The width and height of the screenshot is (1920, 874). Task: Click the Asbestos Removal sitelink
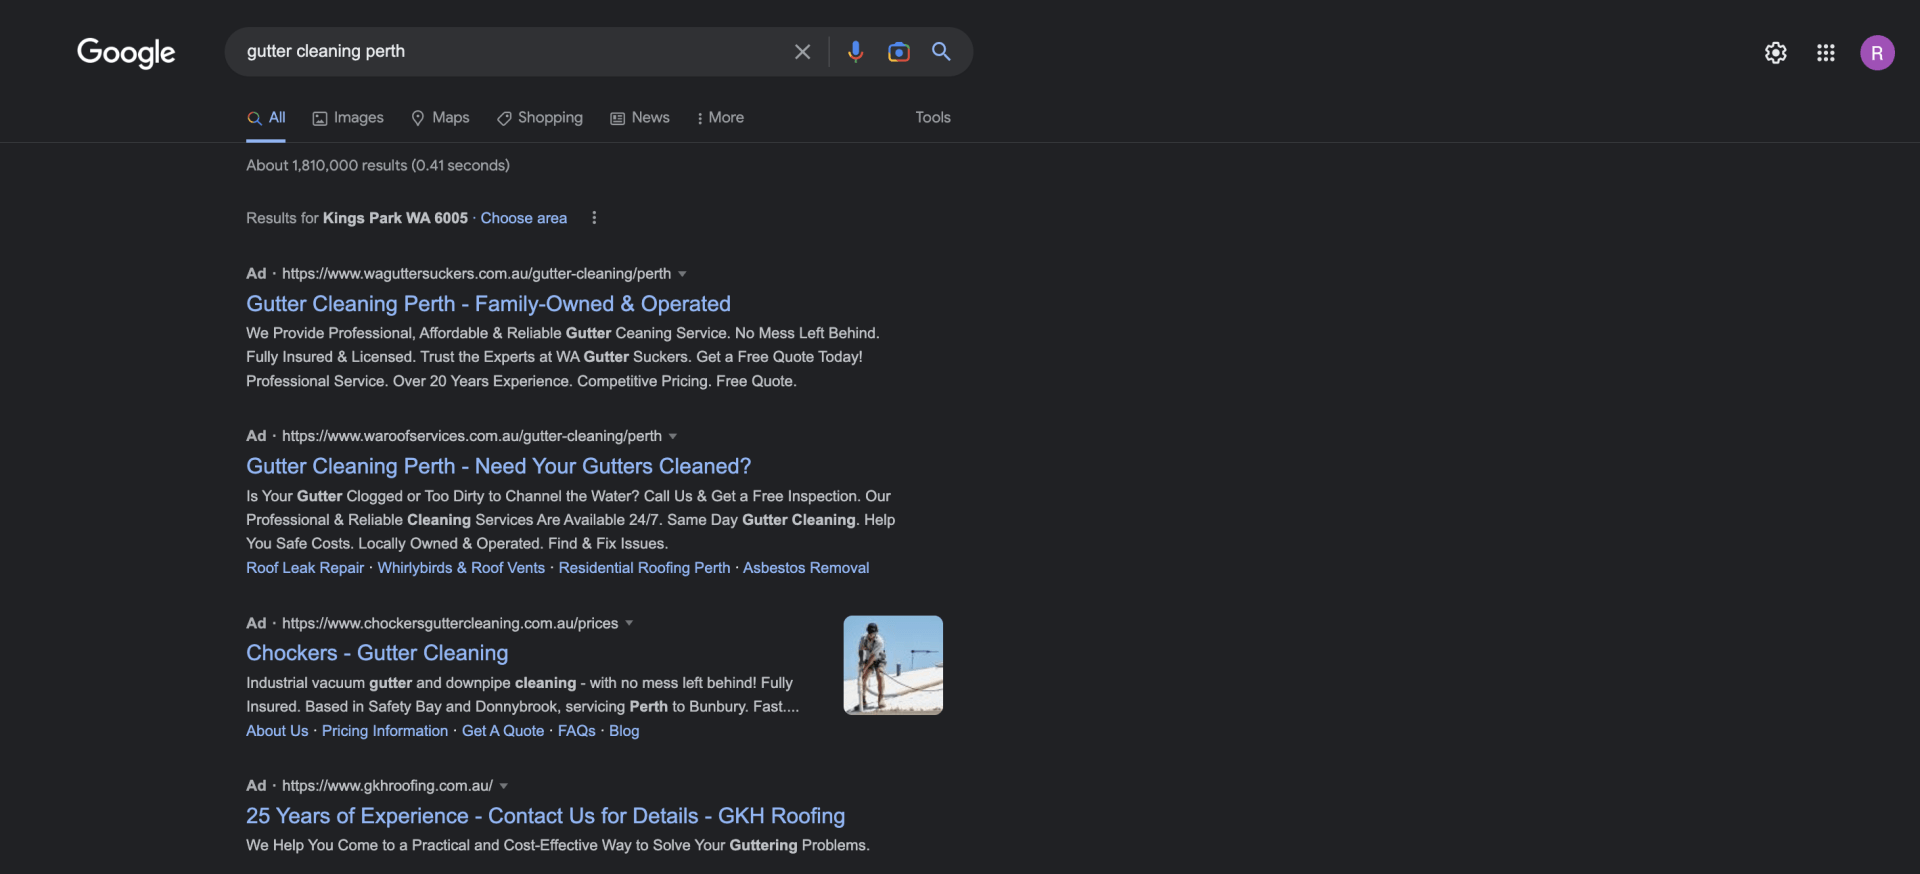click(x=806, y=568)
